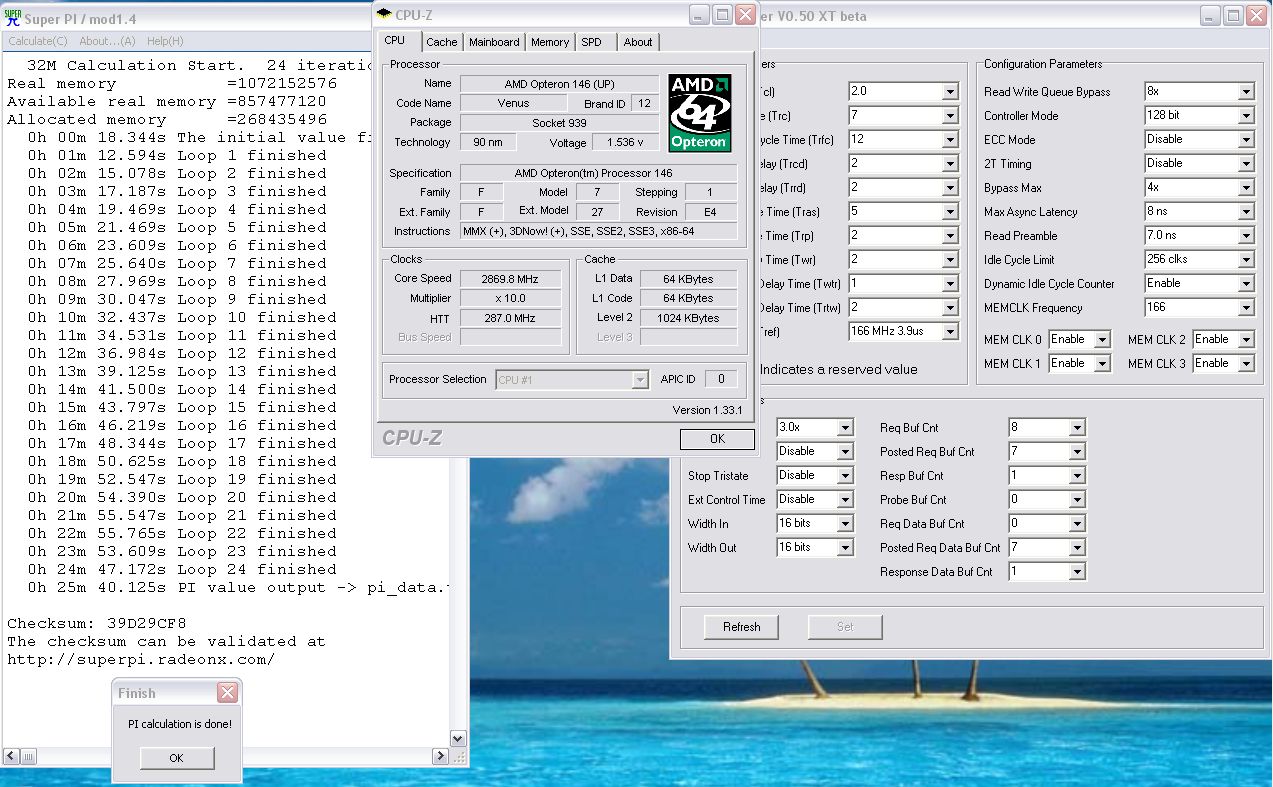Image resolution: width=1273 pixels, height=787 pixels.
Task: Open the Help(H) menu in Super PI
Action: point(165,41)
